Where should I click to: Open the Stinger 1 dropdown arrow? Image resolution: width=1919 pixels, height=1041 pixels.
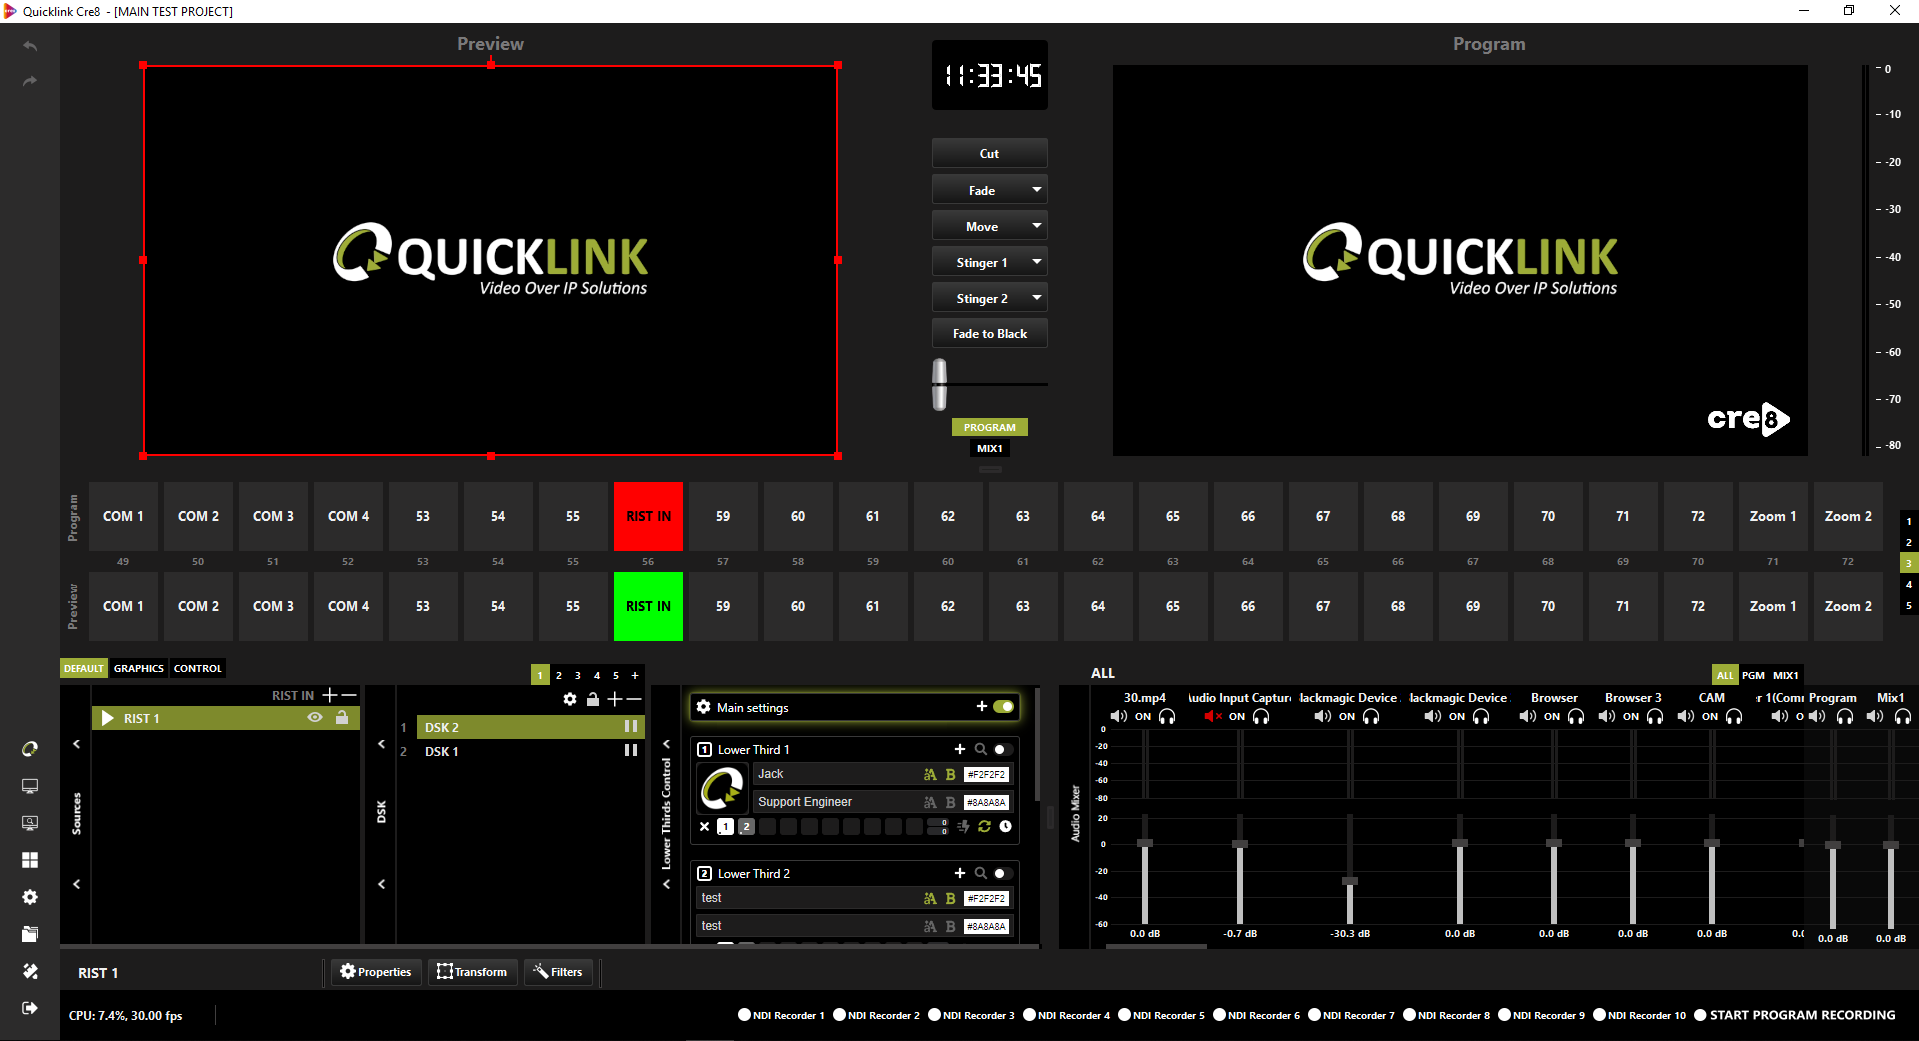[1037, 262]
